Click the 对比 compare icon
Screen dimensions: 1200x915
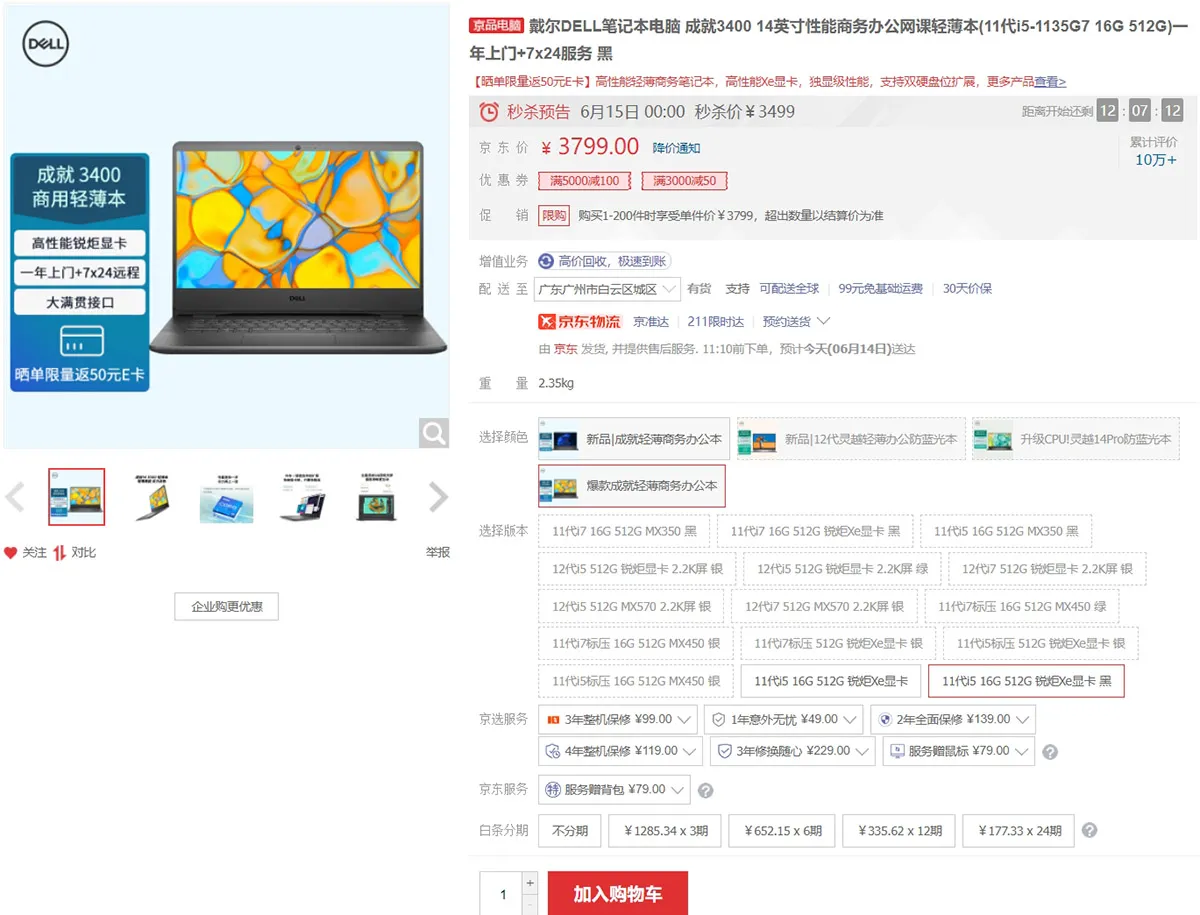point(60,553)
